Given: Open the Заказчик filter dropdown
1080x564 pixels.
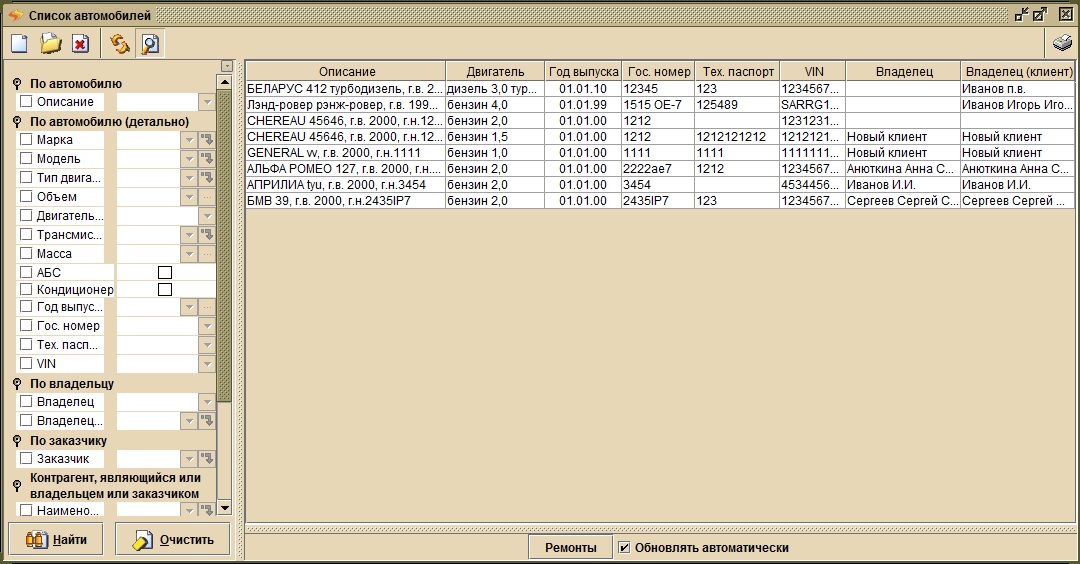Looking at the screenshot, I should point(189,459).
